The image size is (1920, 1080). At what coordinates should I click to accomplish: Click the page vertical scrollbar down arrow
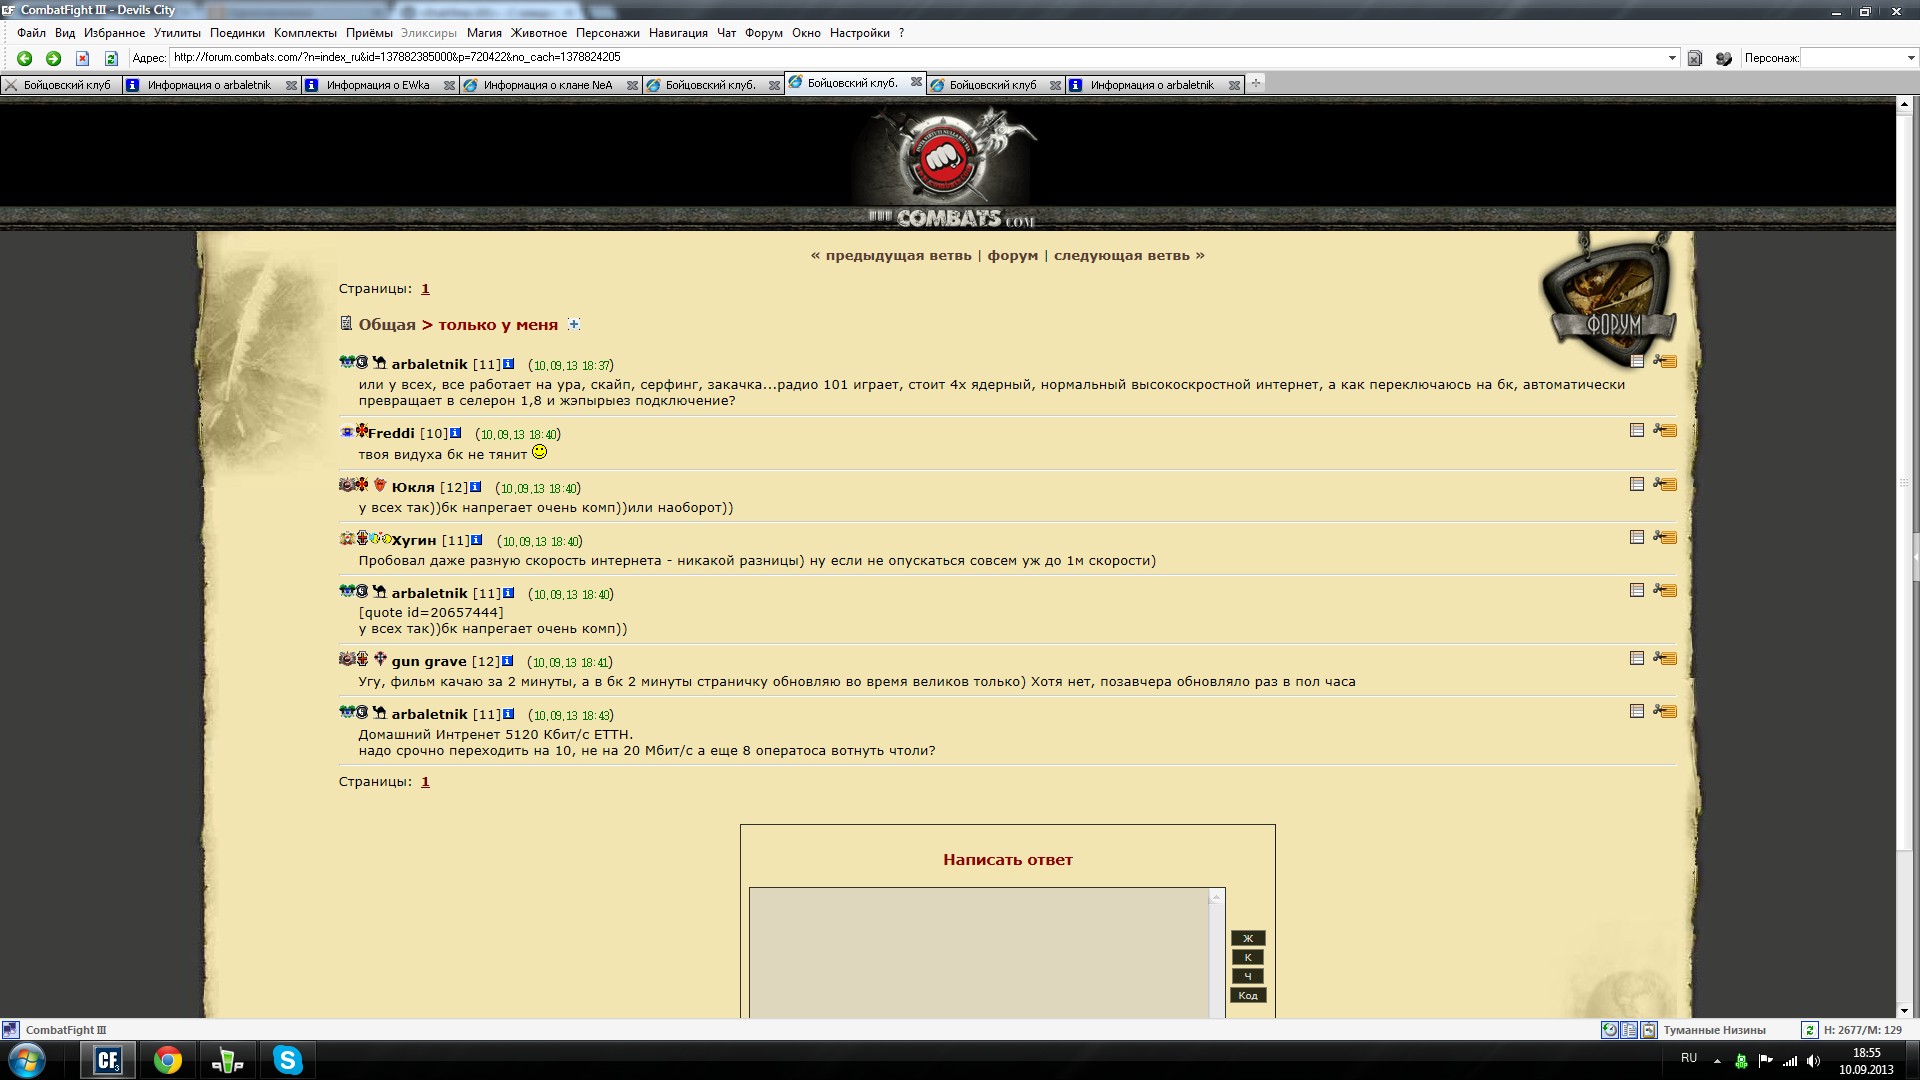(x=1905, y=1010)
